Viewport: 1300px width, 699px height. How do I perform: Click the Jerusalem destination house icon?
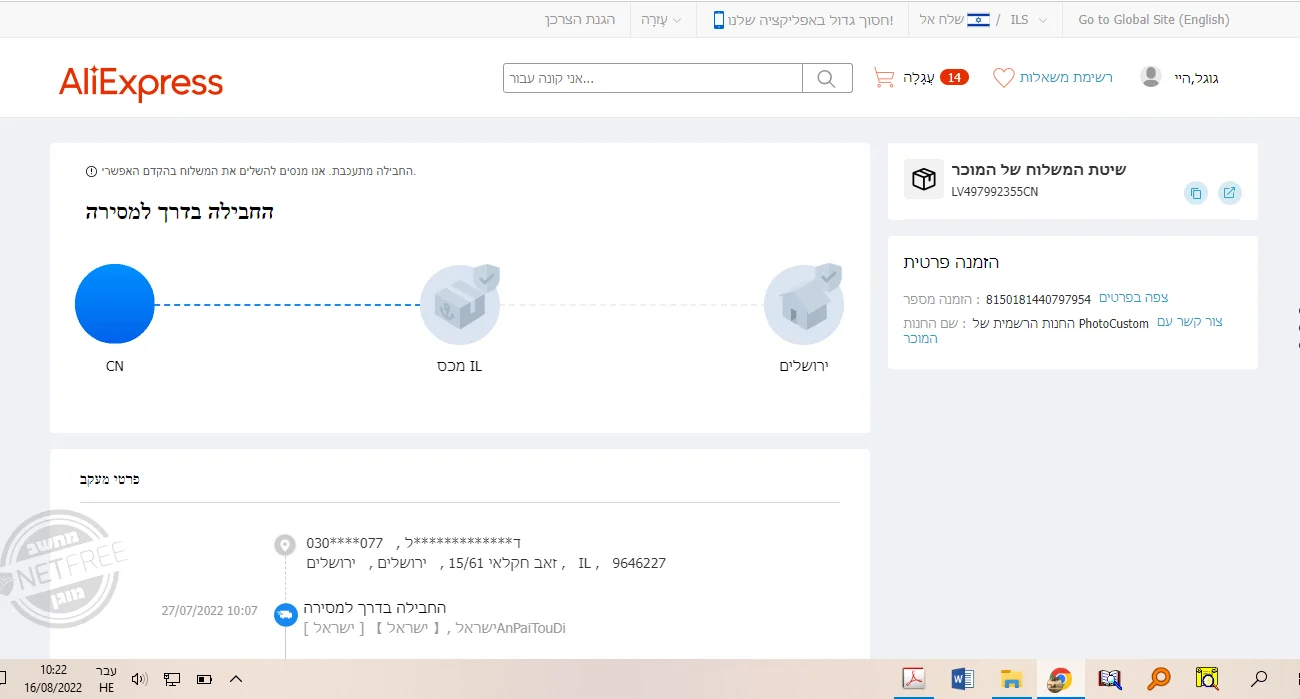804,304
